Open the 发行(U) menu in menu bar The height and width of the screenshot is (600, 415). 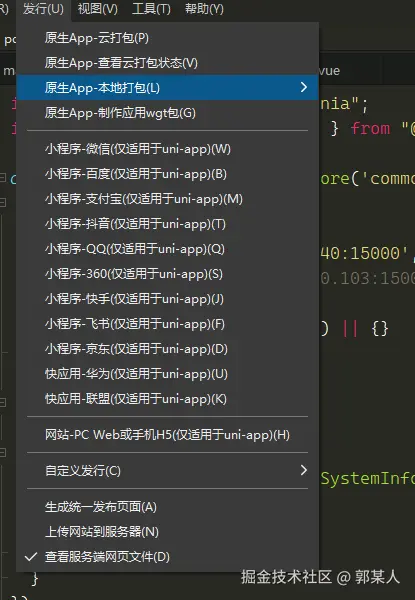tap(43, 9)
